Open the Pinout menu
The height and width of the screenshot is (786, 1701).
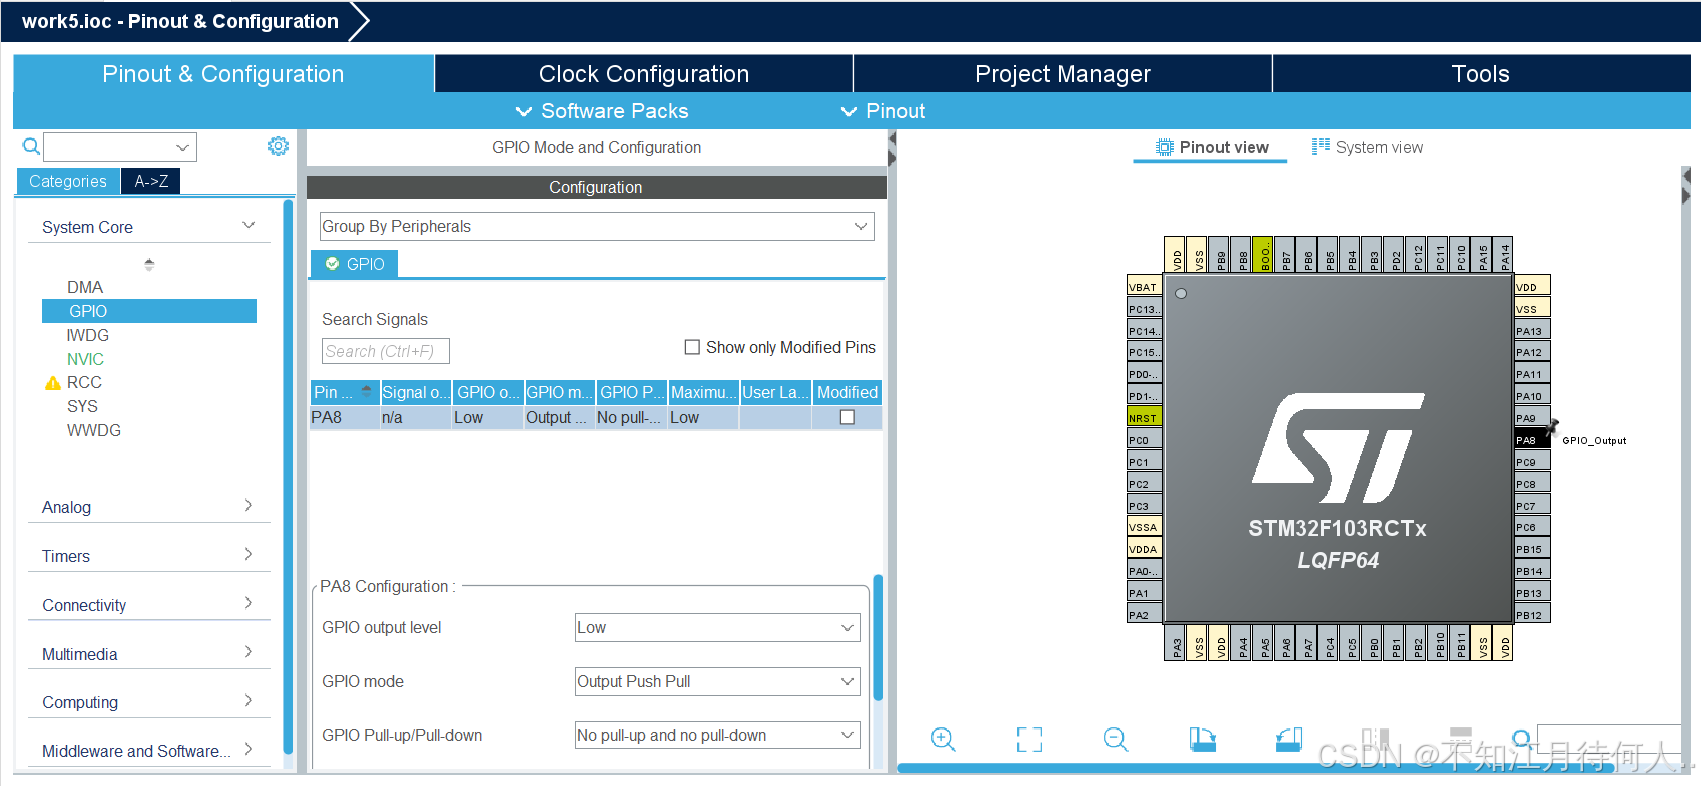point(883,111)
